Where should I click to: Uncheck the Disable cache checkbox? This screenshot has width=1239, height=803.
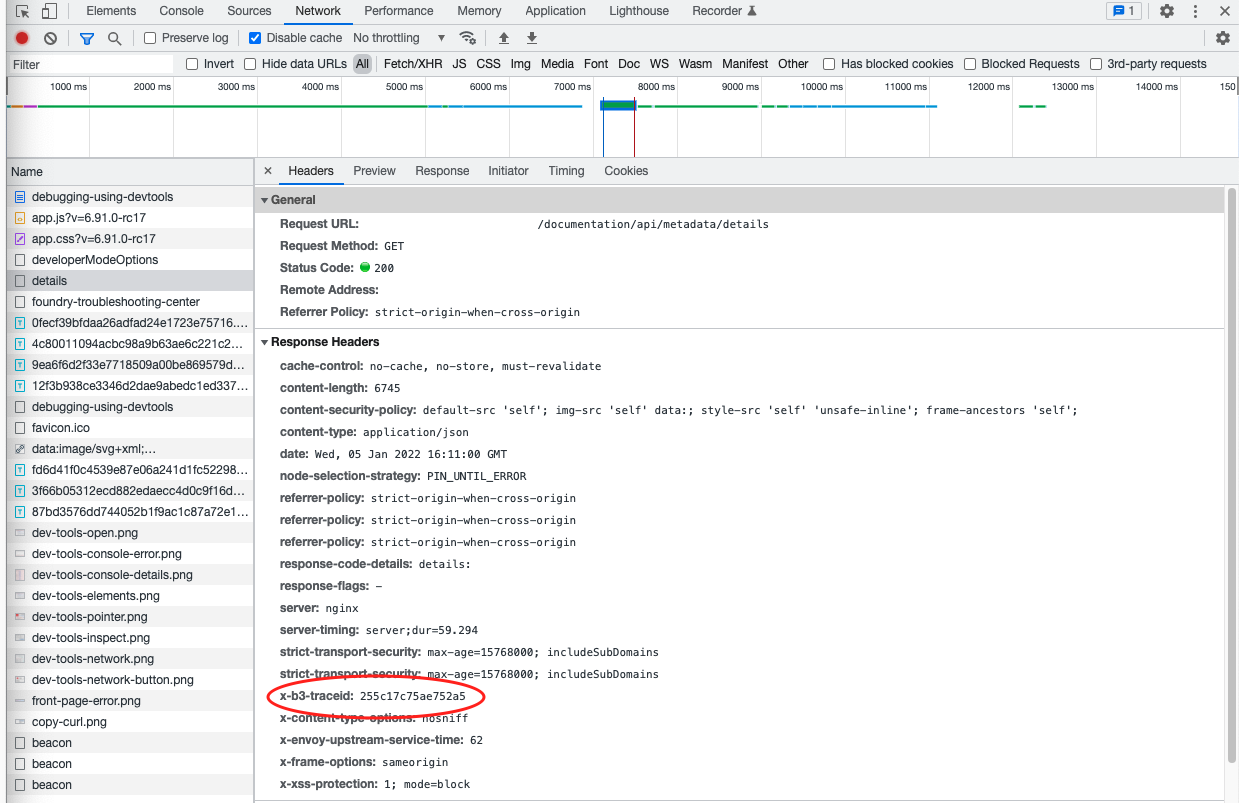click(255, 38)
